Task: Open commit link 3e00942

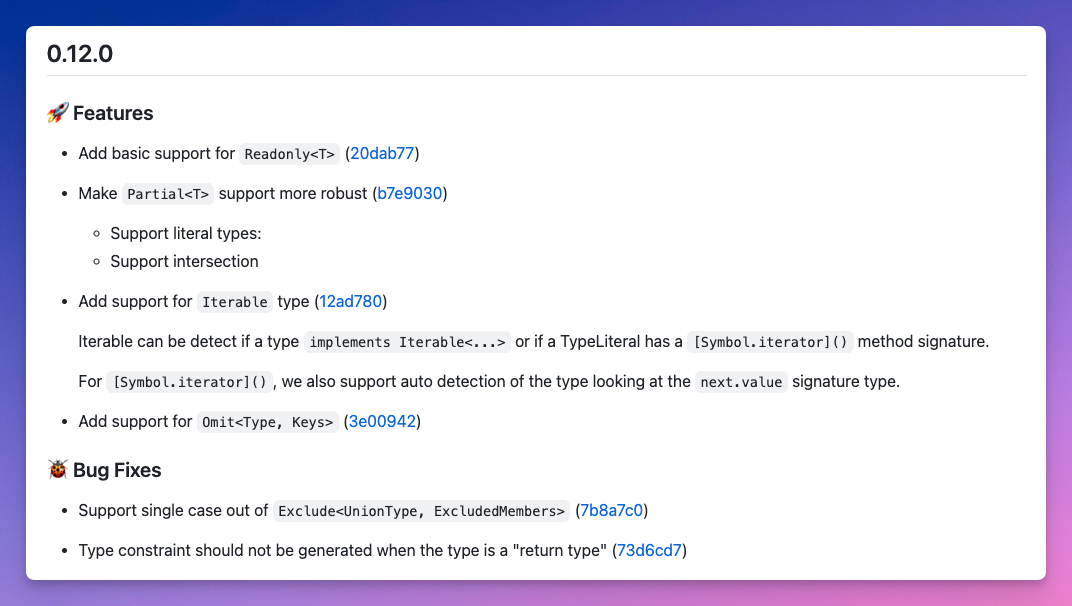Action: [381, 421]
